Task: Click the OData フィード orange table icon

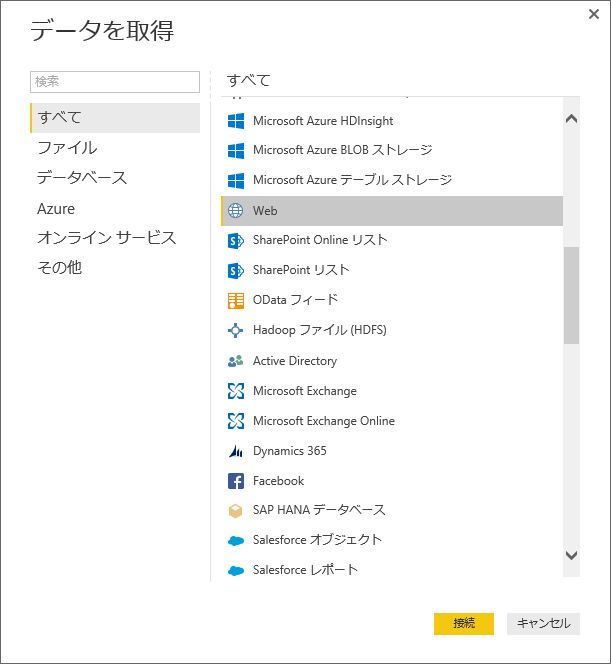Action: click(236, 301)
